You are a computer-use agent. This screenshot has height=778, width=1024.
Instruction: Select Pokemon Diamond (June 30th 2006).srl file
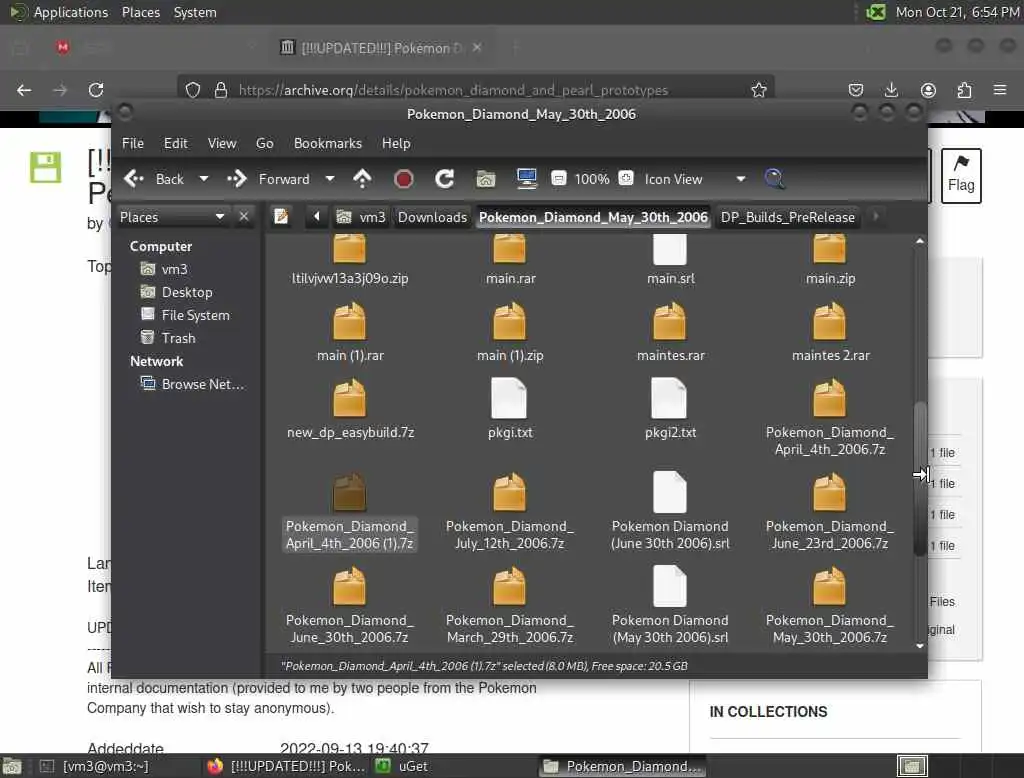pos(670,511)
